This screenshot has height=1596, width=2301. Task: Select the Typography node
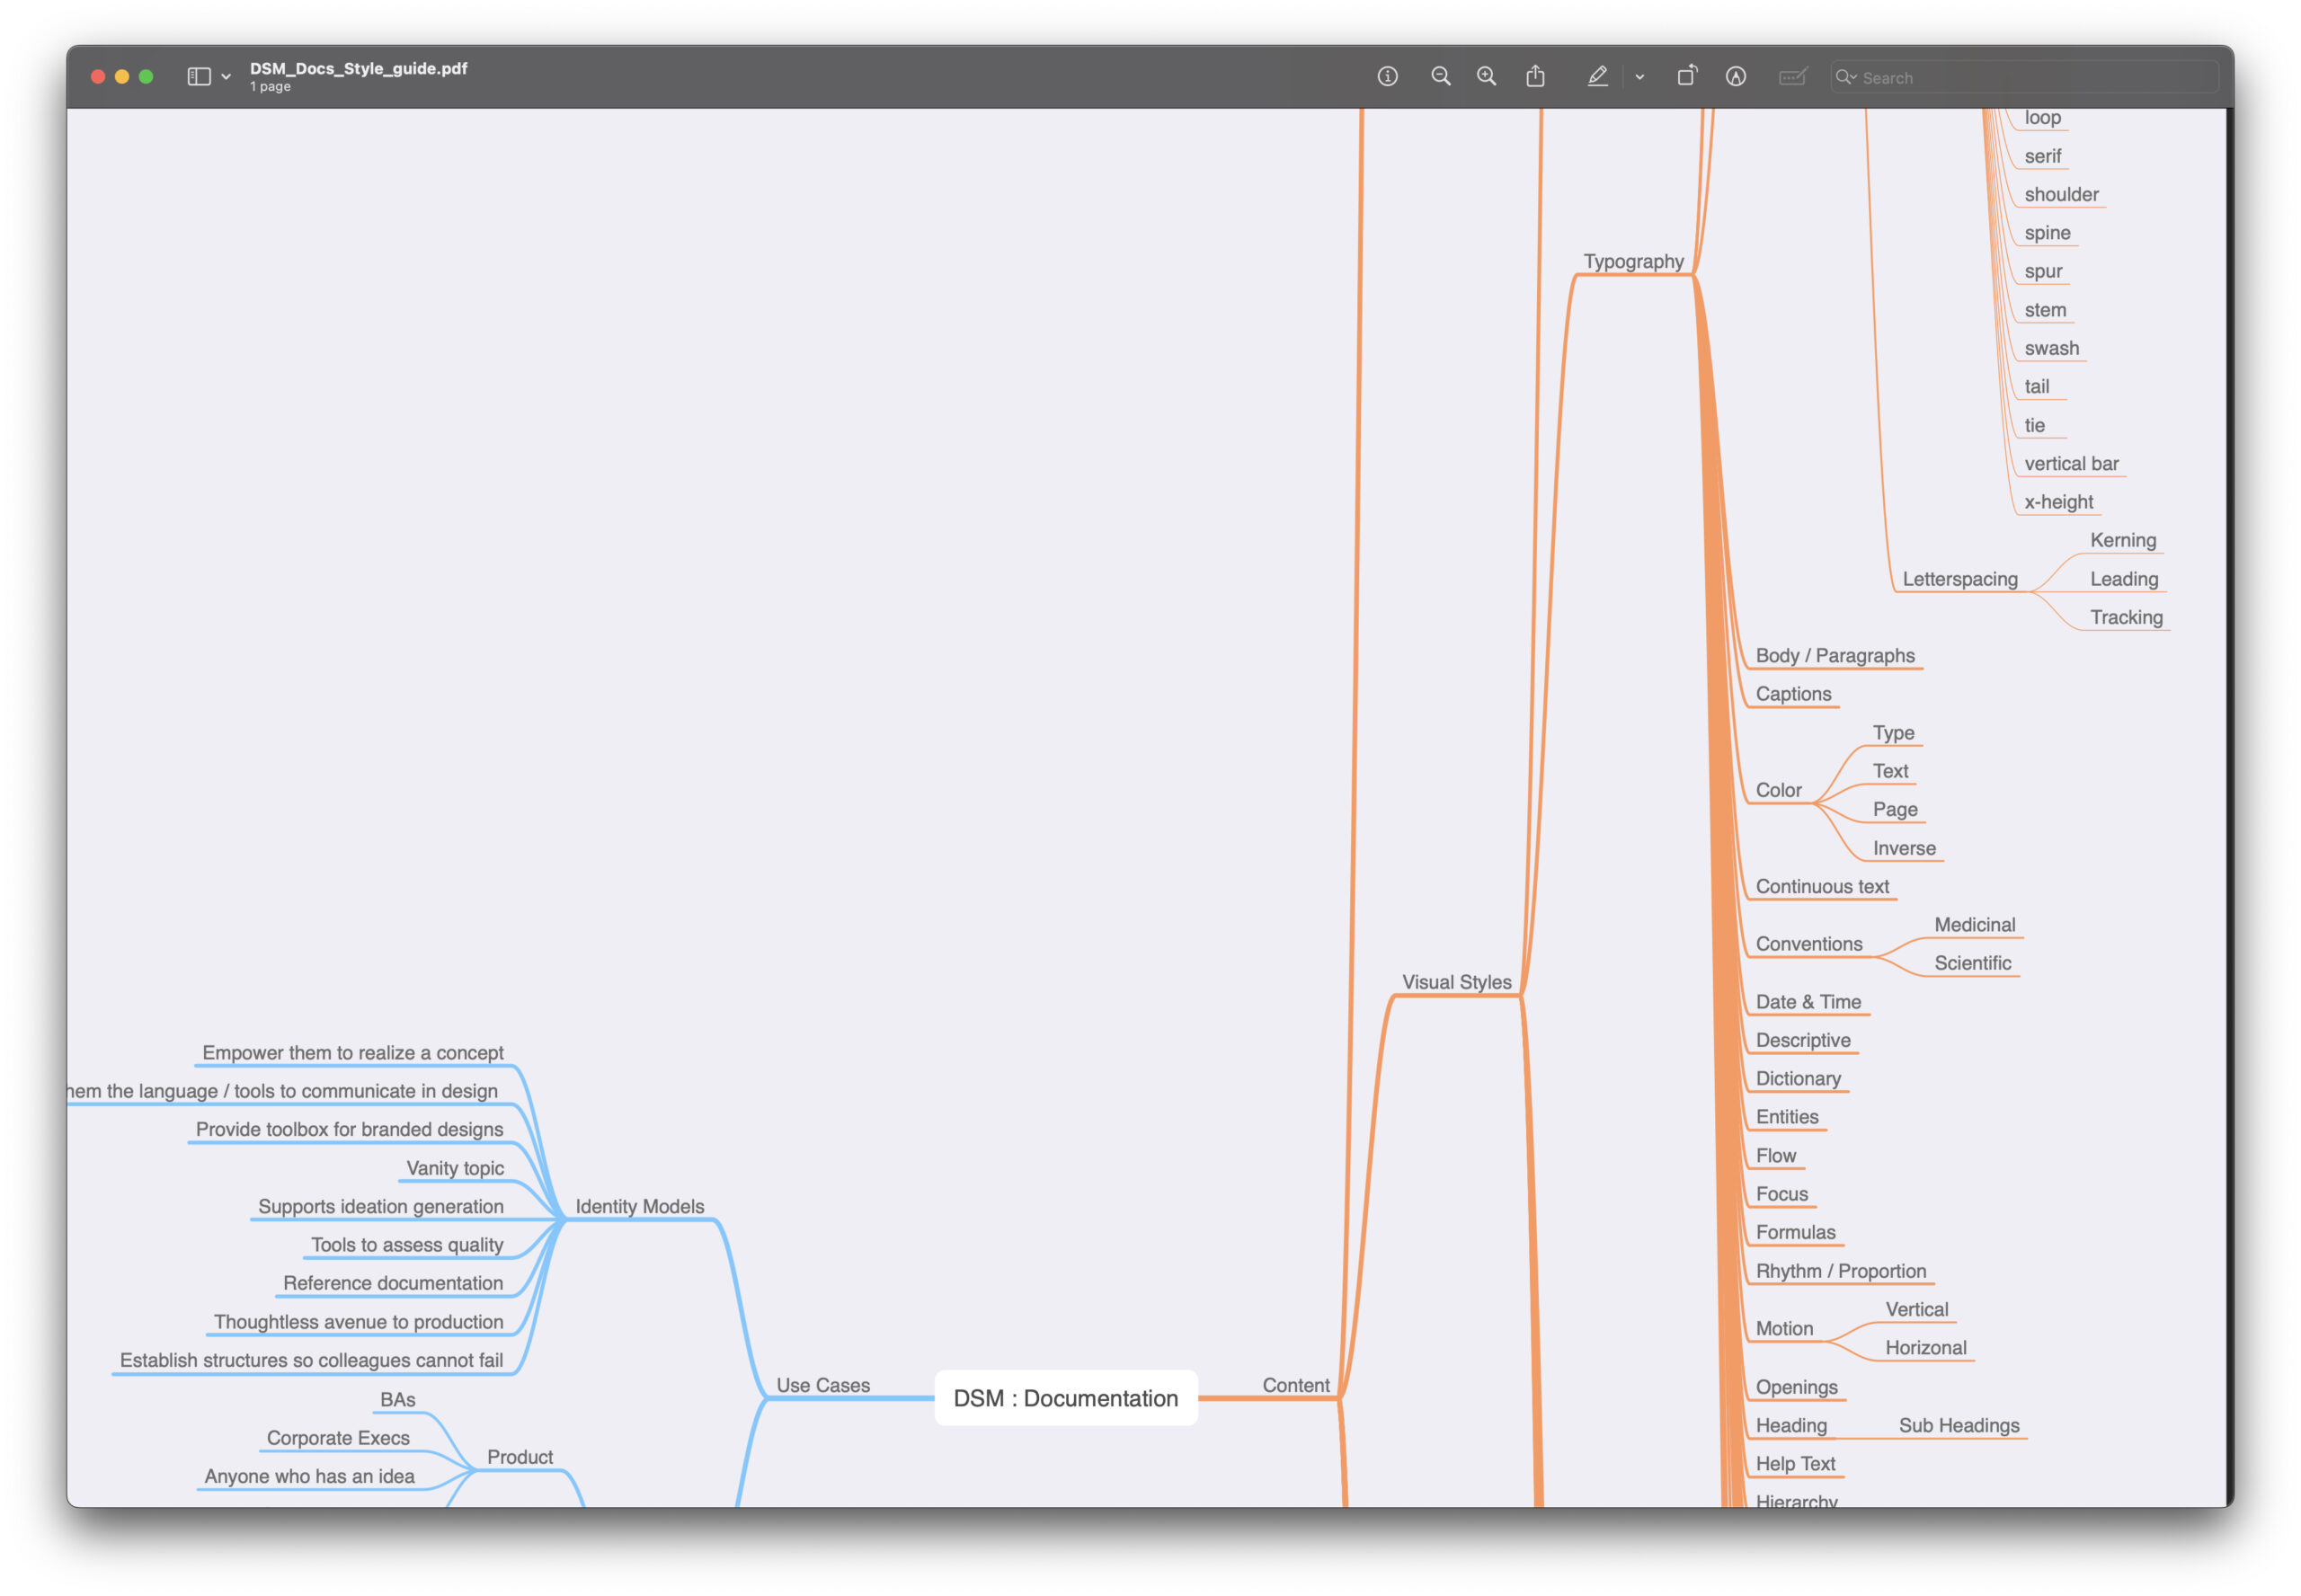click(1633, 261)
